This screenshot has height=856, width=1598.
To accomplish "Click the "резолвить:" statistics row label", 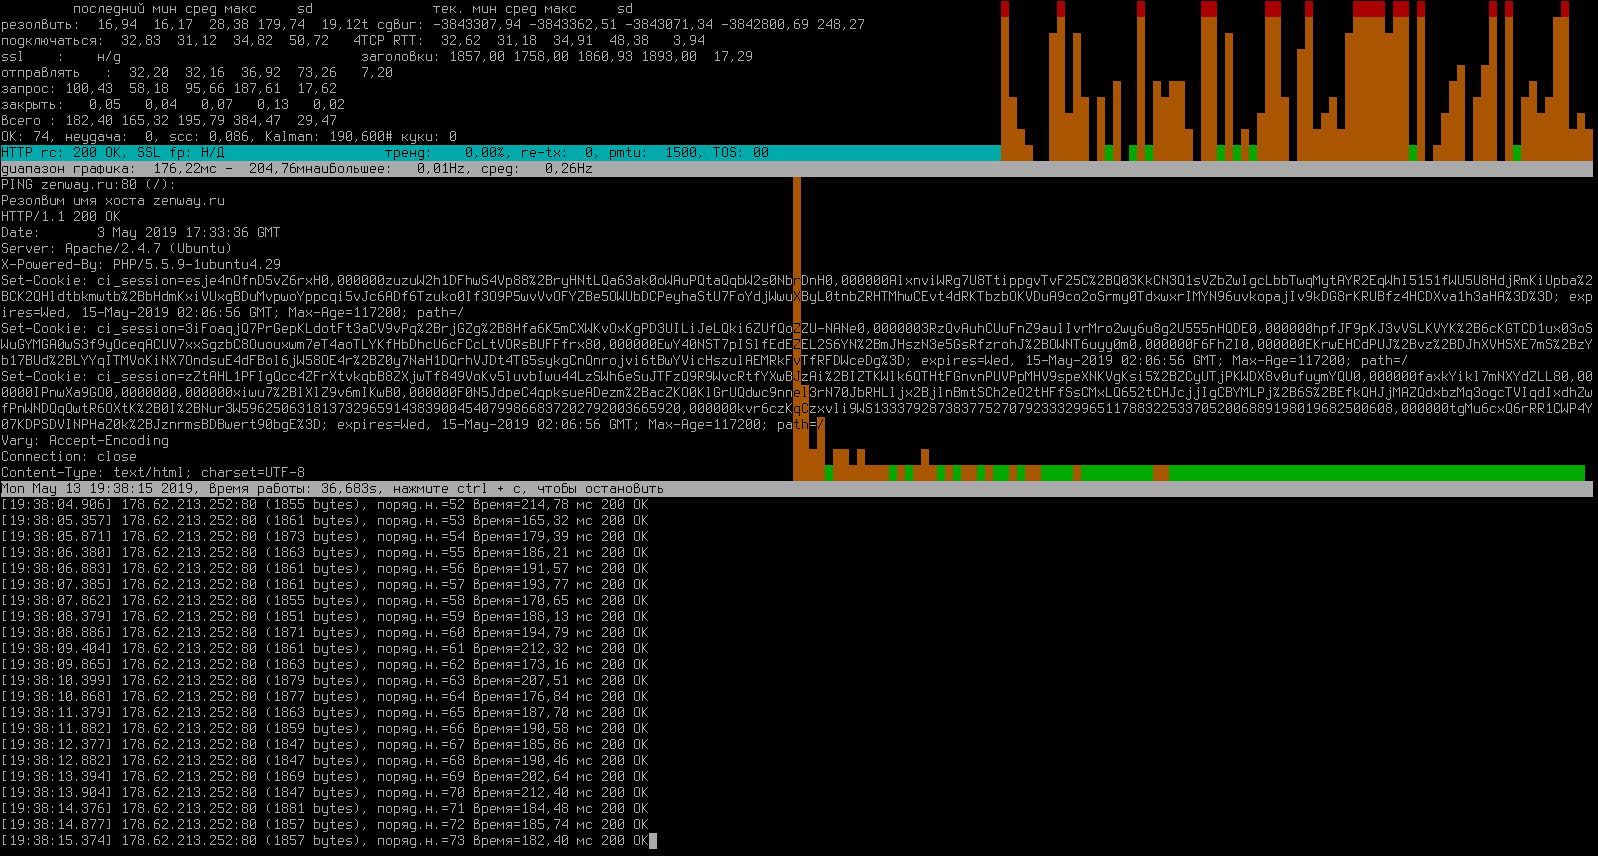I will click(41, 24).
